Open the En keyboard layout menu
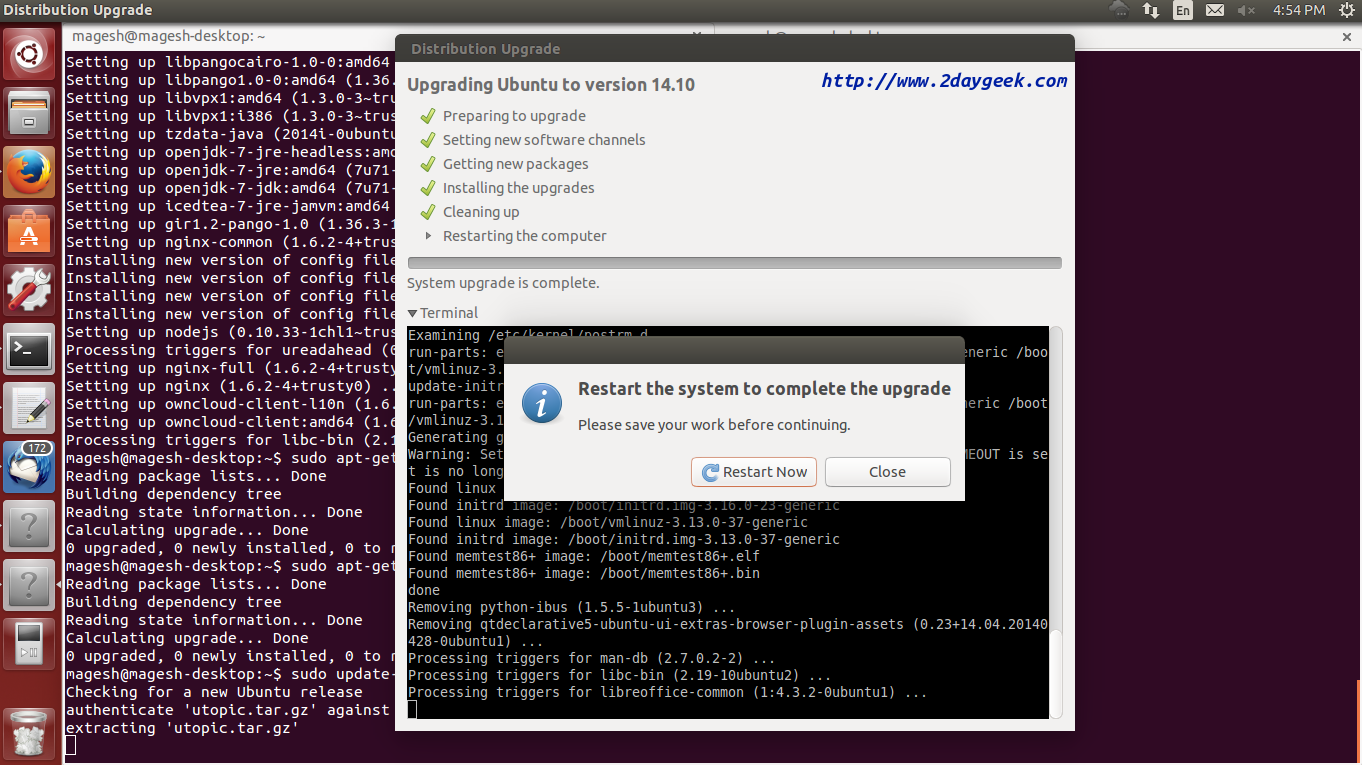The height and width of the screenshot is (765, 1362). coord(1183,11)
